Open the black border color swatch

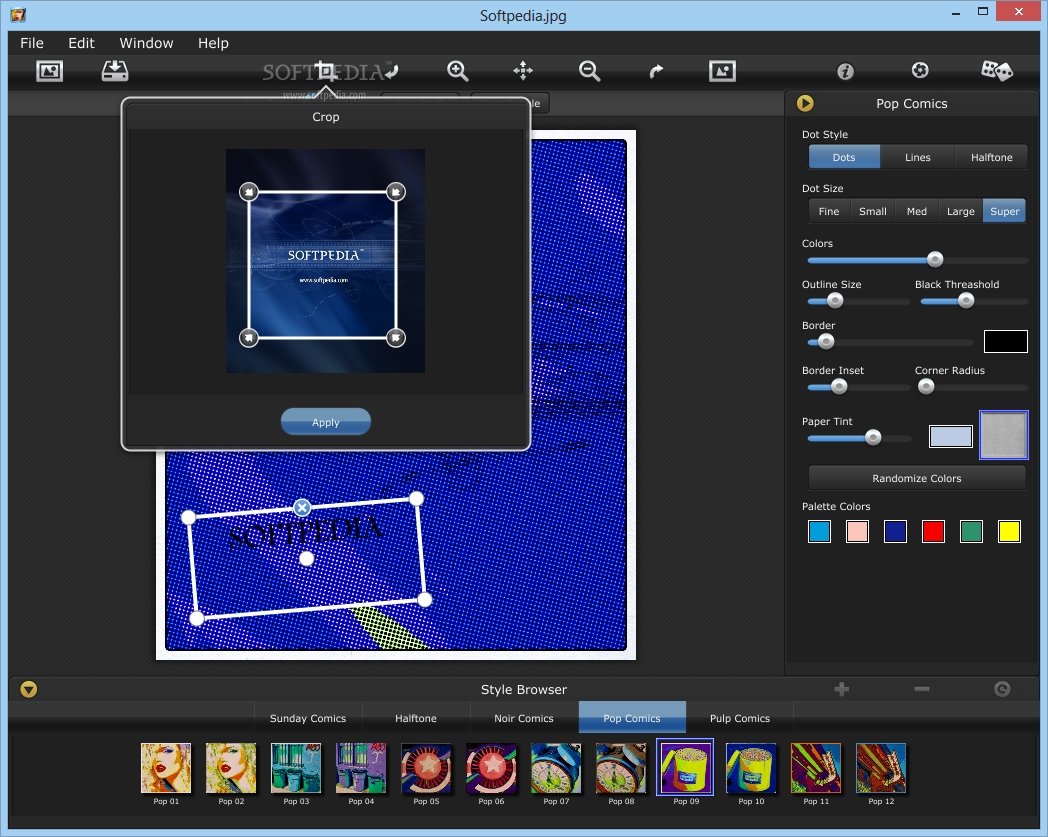click(1005, 341)
